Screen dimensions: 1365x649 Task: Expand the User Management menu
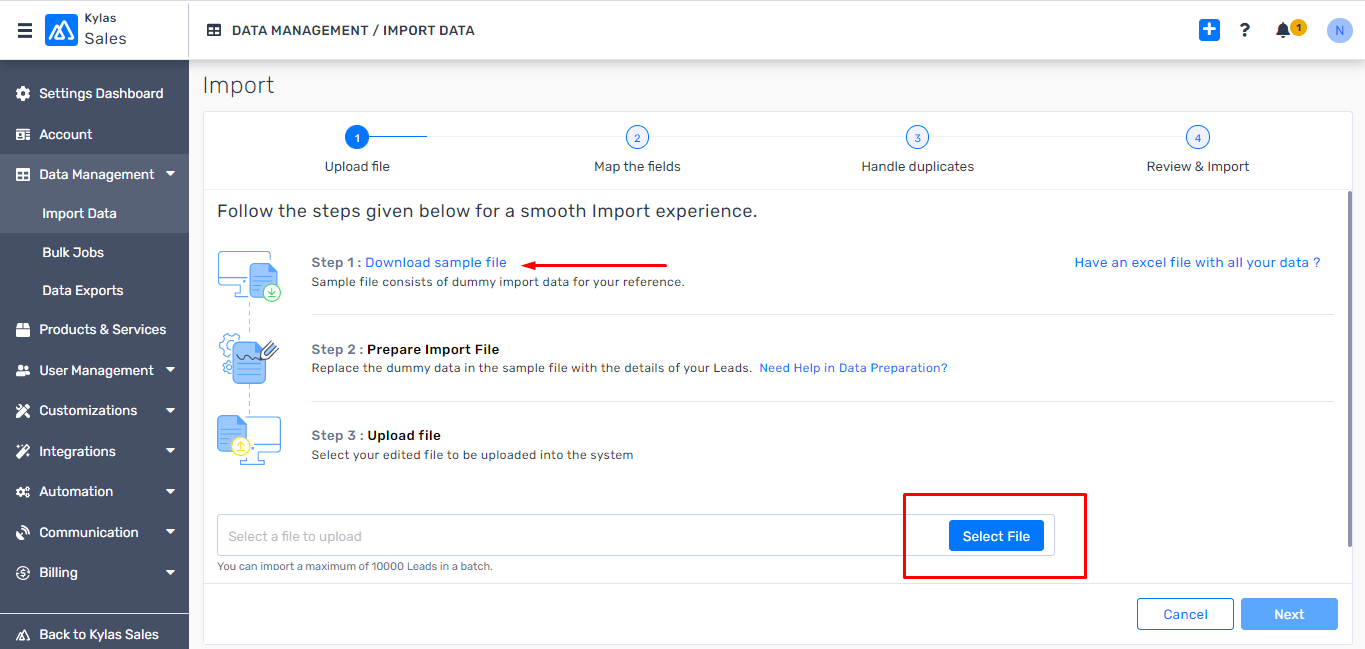pyautogui.click(x=170, y=370)
